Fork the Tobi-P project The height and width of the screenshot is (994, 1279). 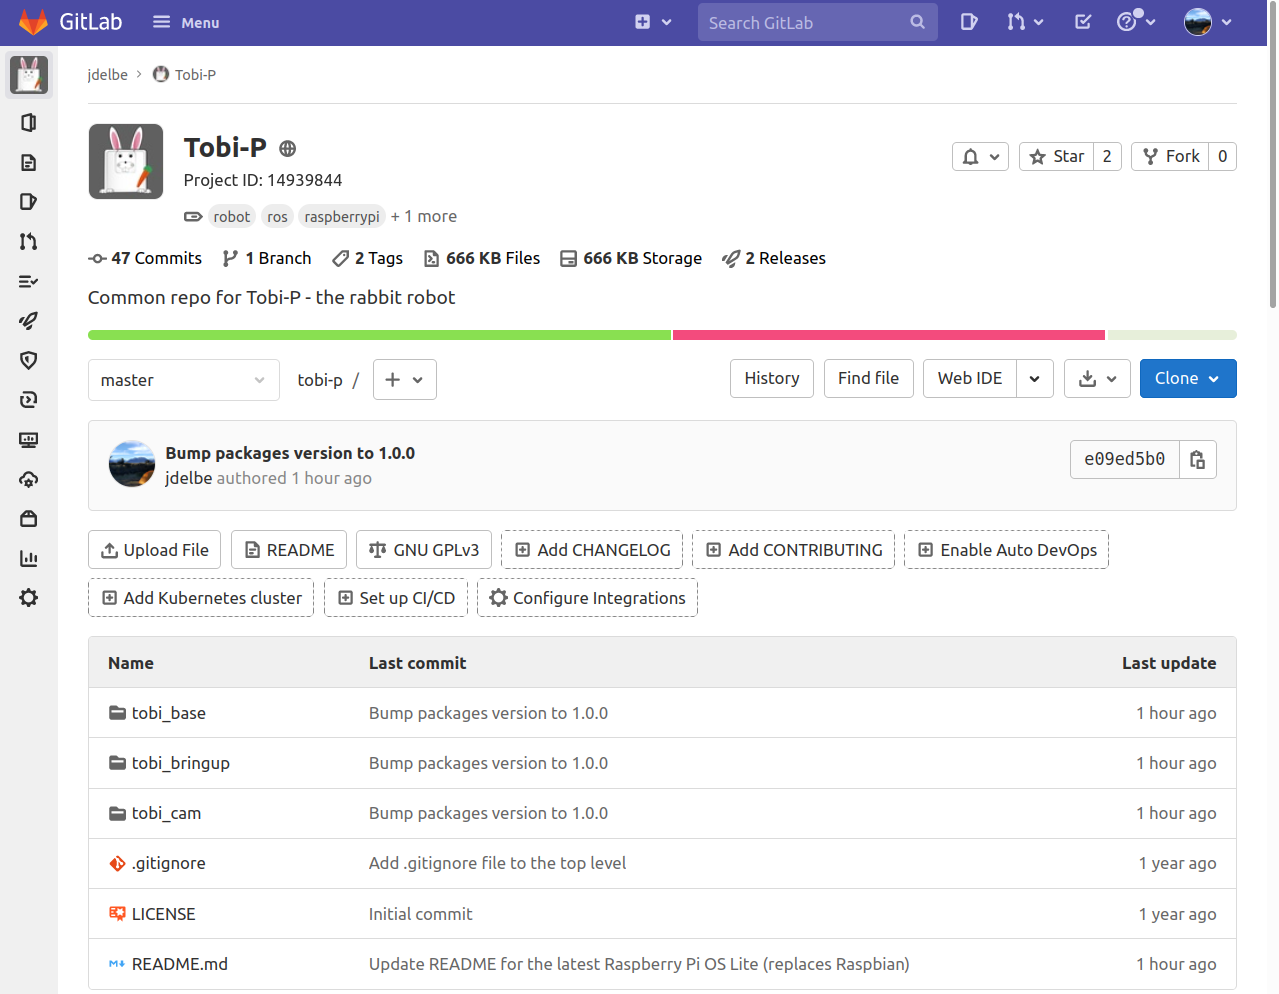click(1170, 156)
